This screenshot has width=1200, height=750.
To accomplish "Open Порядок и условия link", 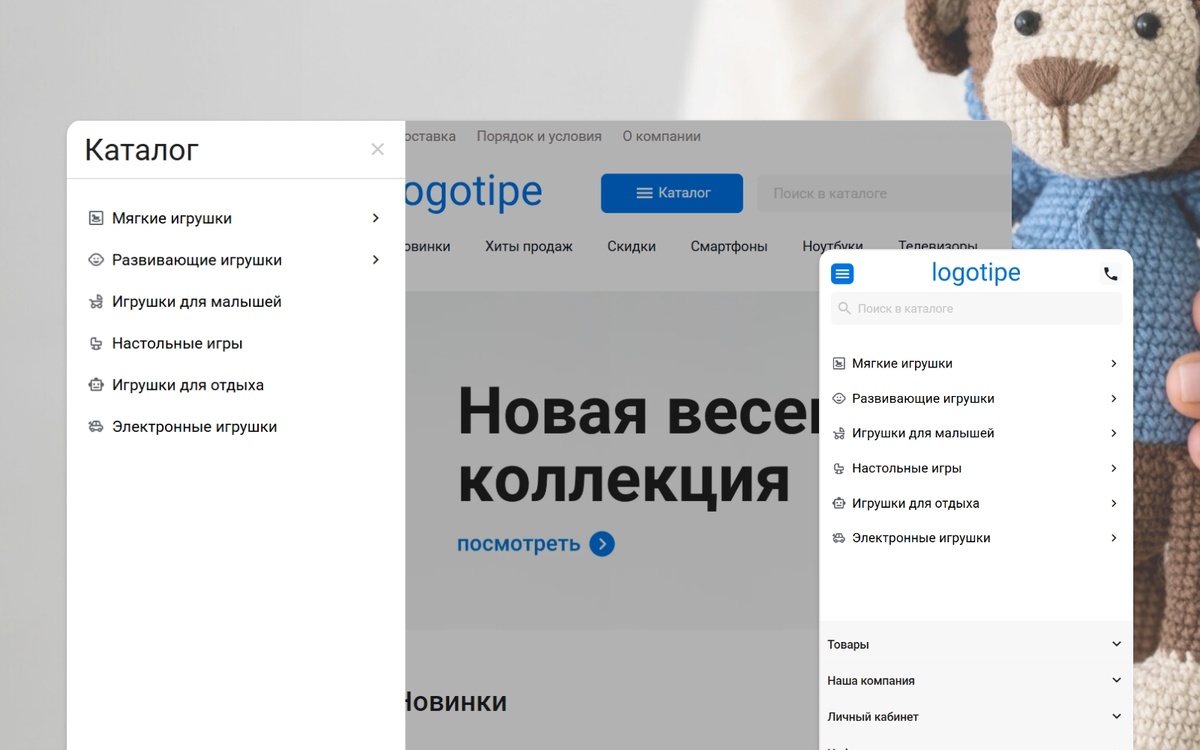I will pyautogui.click(x=539, y=136).
